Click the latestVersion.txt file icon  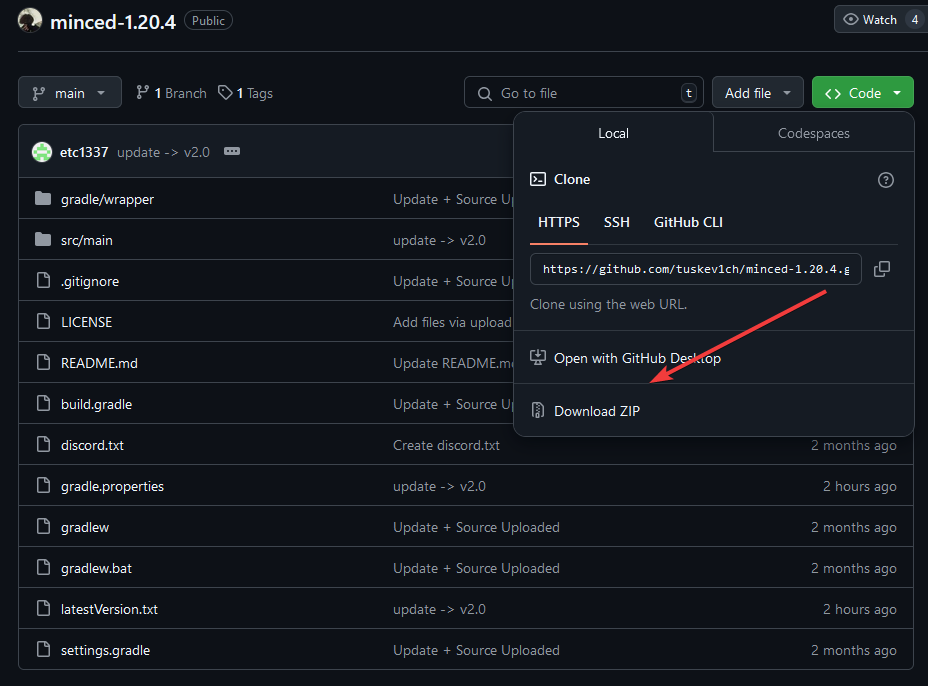tap(43, 608)
